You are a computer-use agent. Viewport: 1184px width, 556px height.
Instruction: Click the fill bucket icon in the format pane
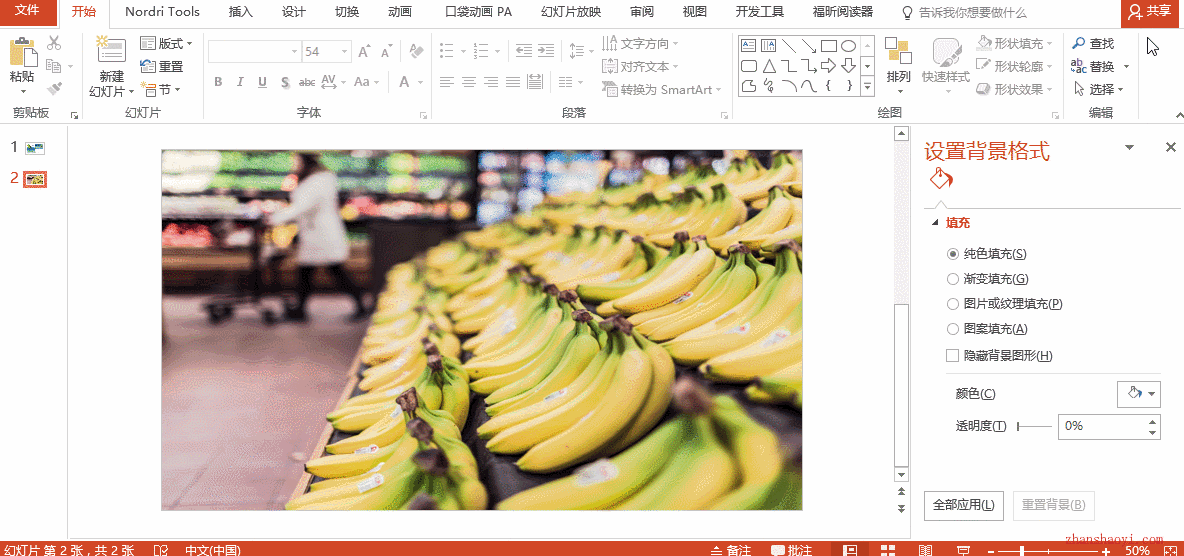click(940, 178)
